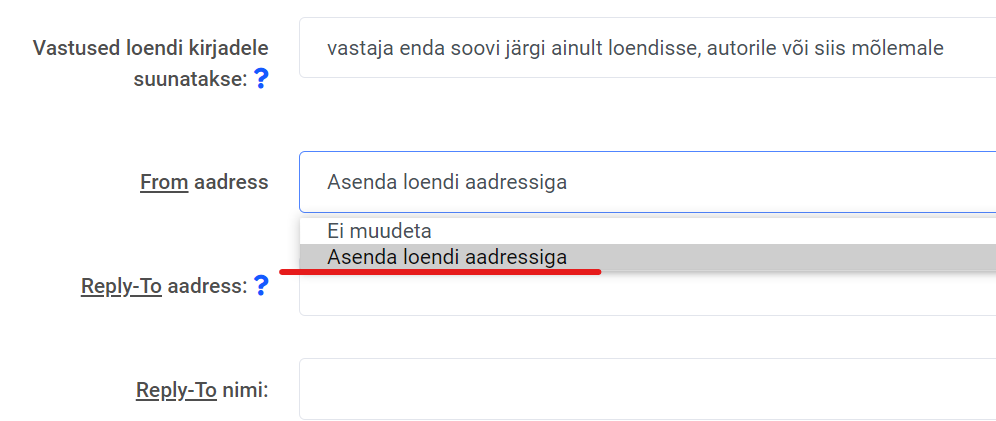
Task: Click question mark icon next to Reply-To aadress
Action: (261, 286)
